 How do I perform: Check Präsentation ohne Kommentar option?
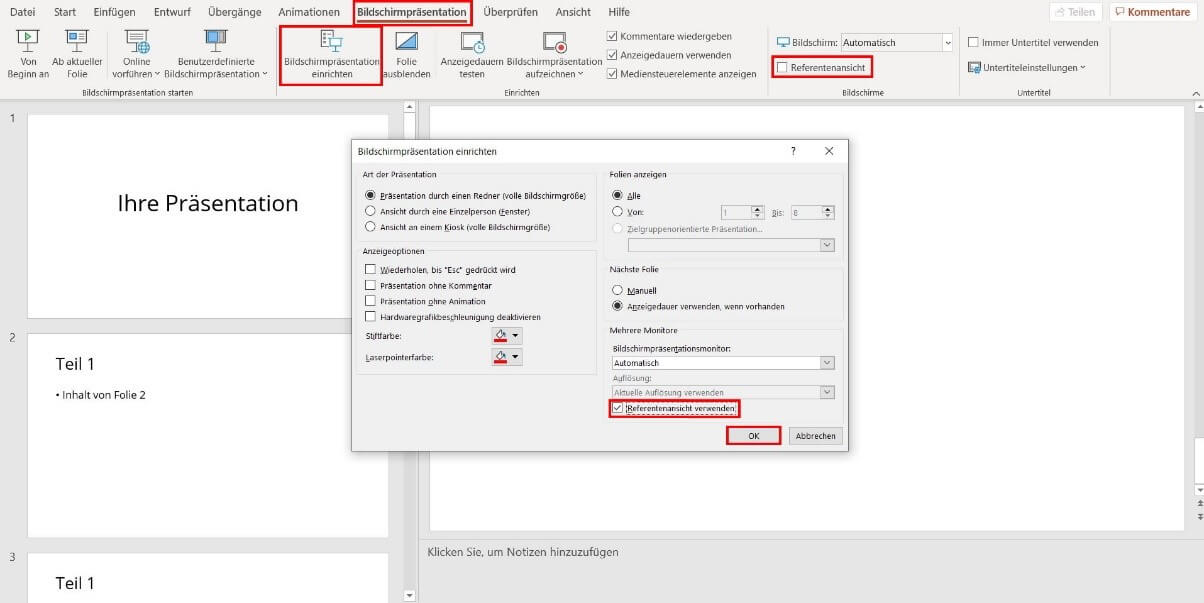click(371, 286)
